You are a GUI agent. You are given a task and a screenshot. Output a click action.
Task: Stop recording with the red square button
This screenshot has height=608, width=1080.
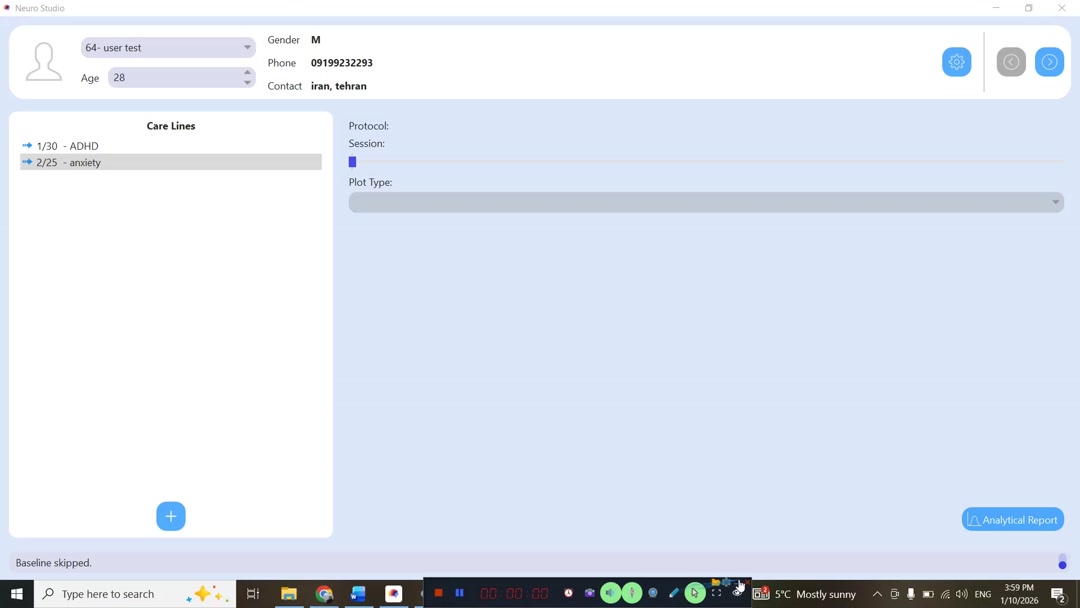[438, 593]
